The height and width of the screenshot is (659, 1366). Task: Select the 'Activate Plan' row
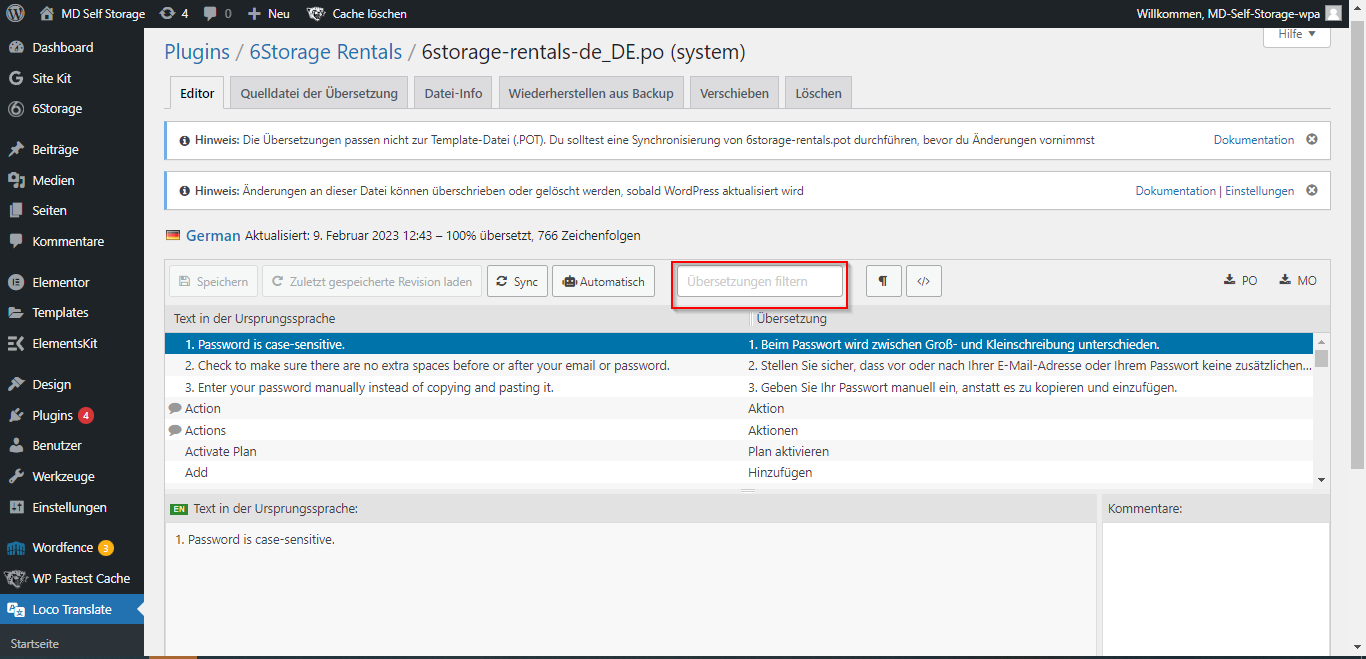[739, 451]
